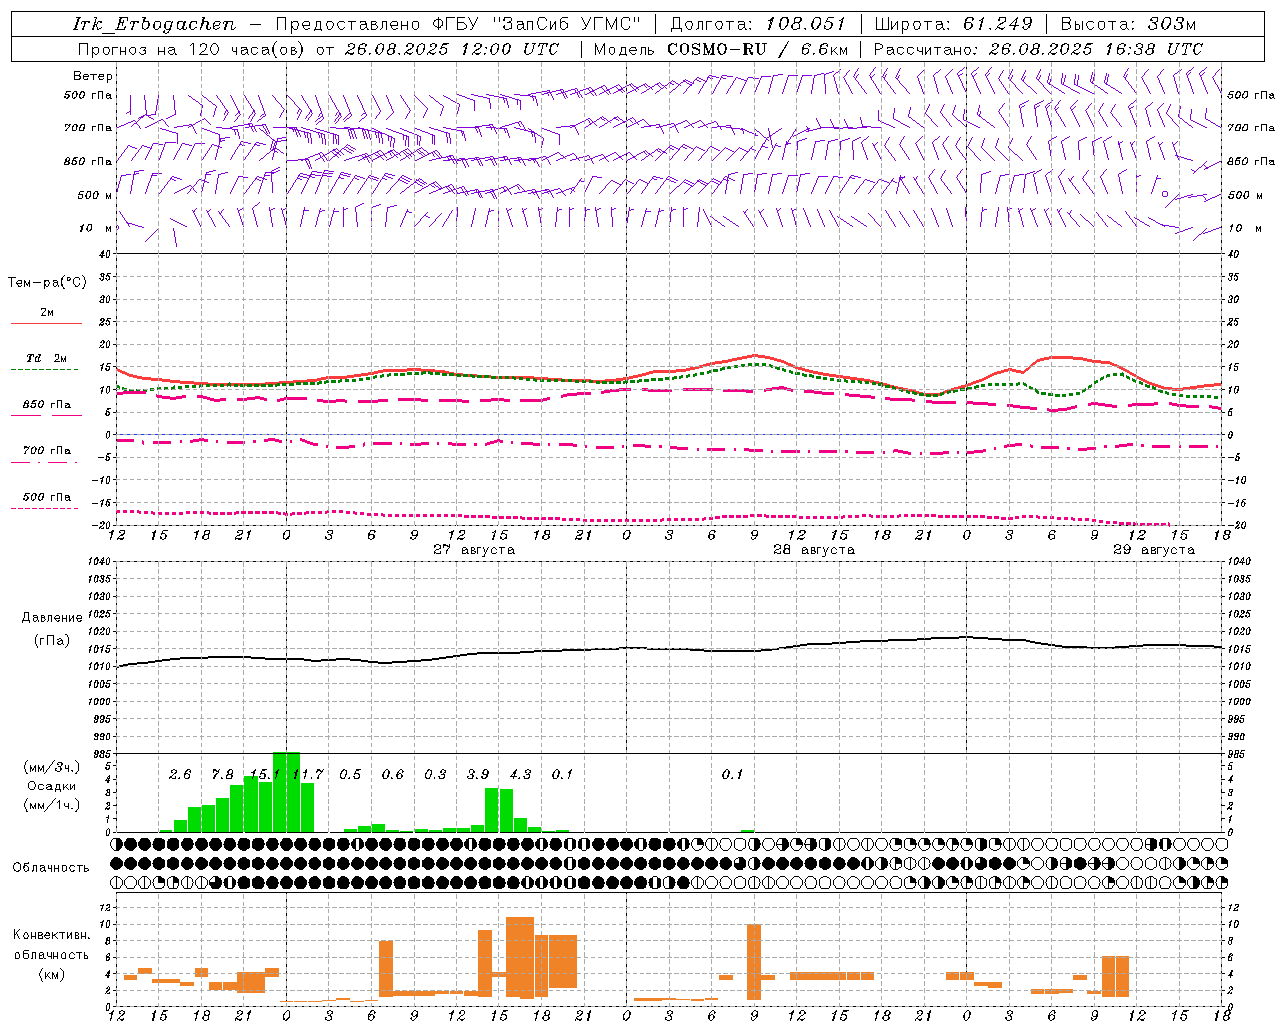This screenshot has height=1024, width=1280.
Task: Click the "Осадки" precipitation label
Action: pos(51,787)
